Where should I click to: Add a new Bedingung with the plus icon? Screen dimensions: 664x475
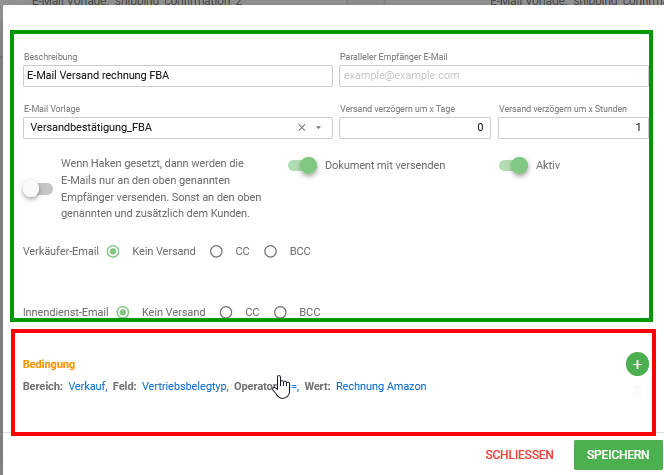(637, 364)
